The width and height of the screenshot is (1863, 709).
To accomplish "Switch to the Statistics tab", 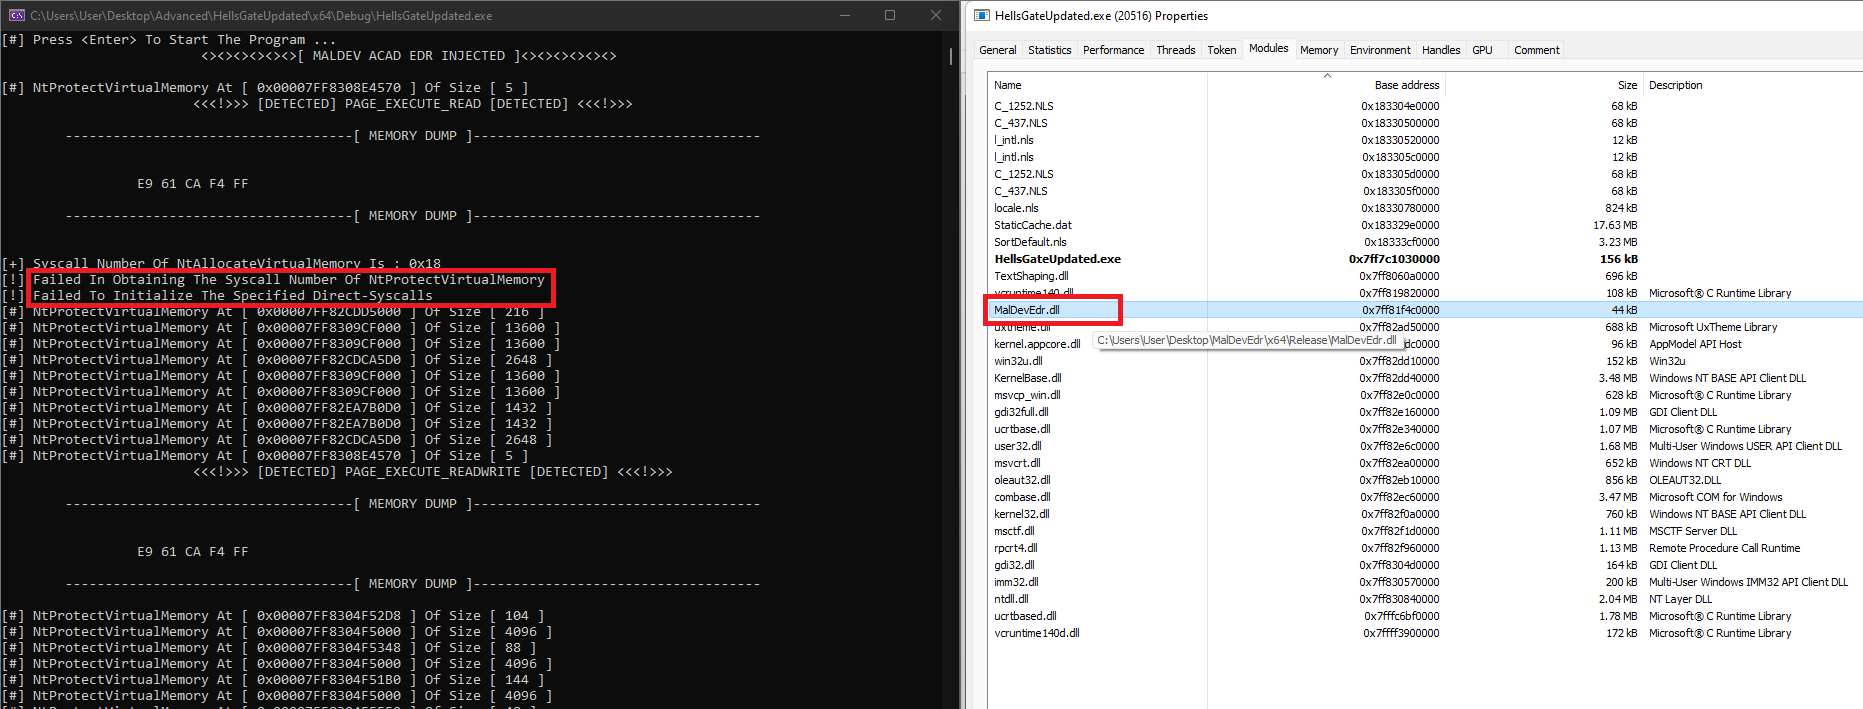I will pos(1049,50).
